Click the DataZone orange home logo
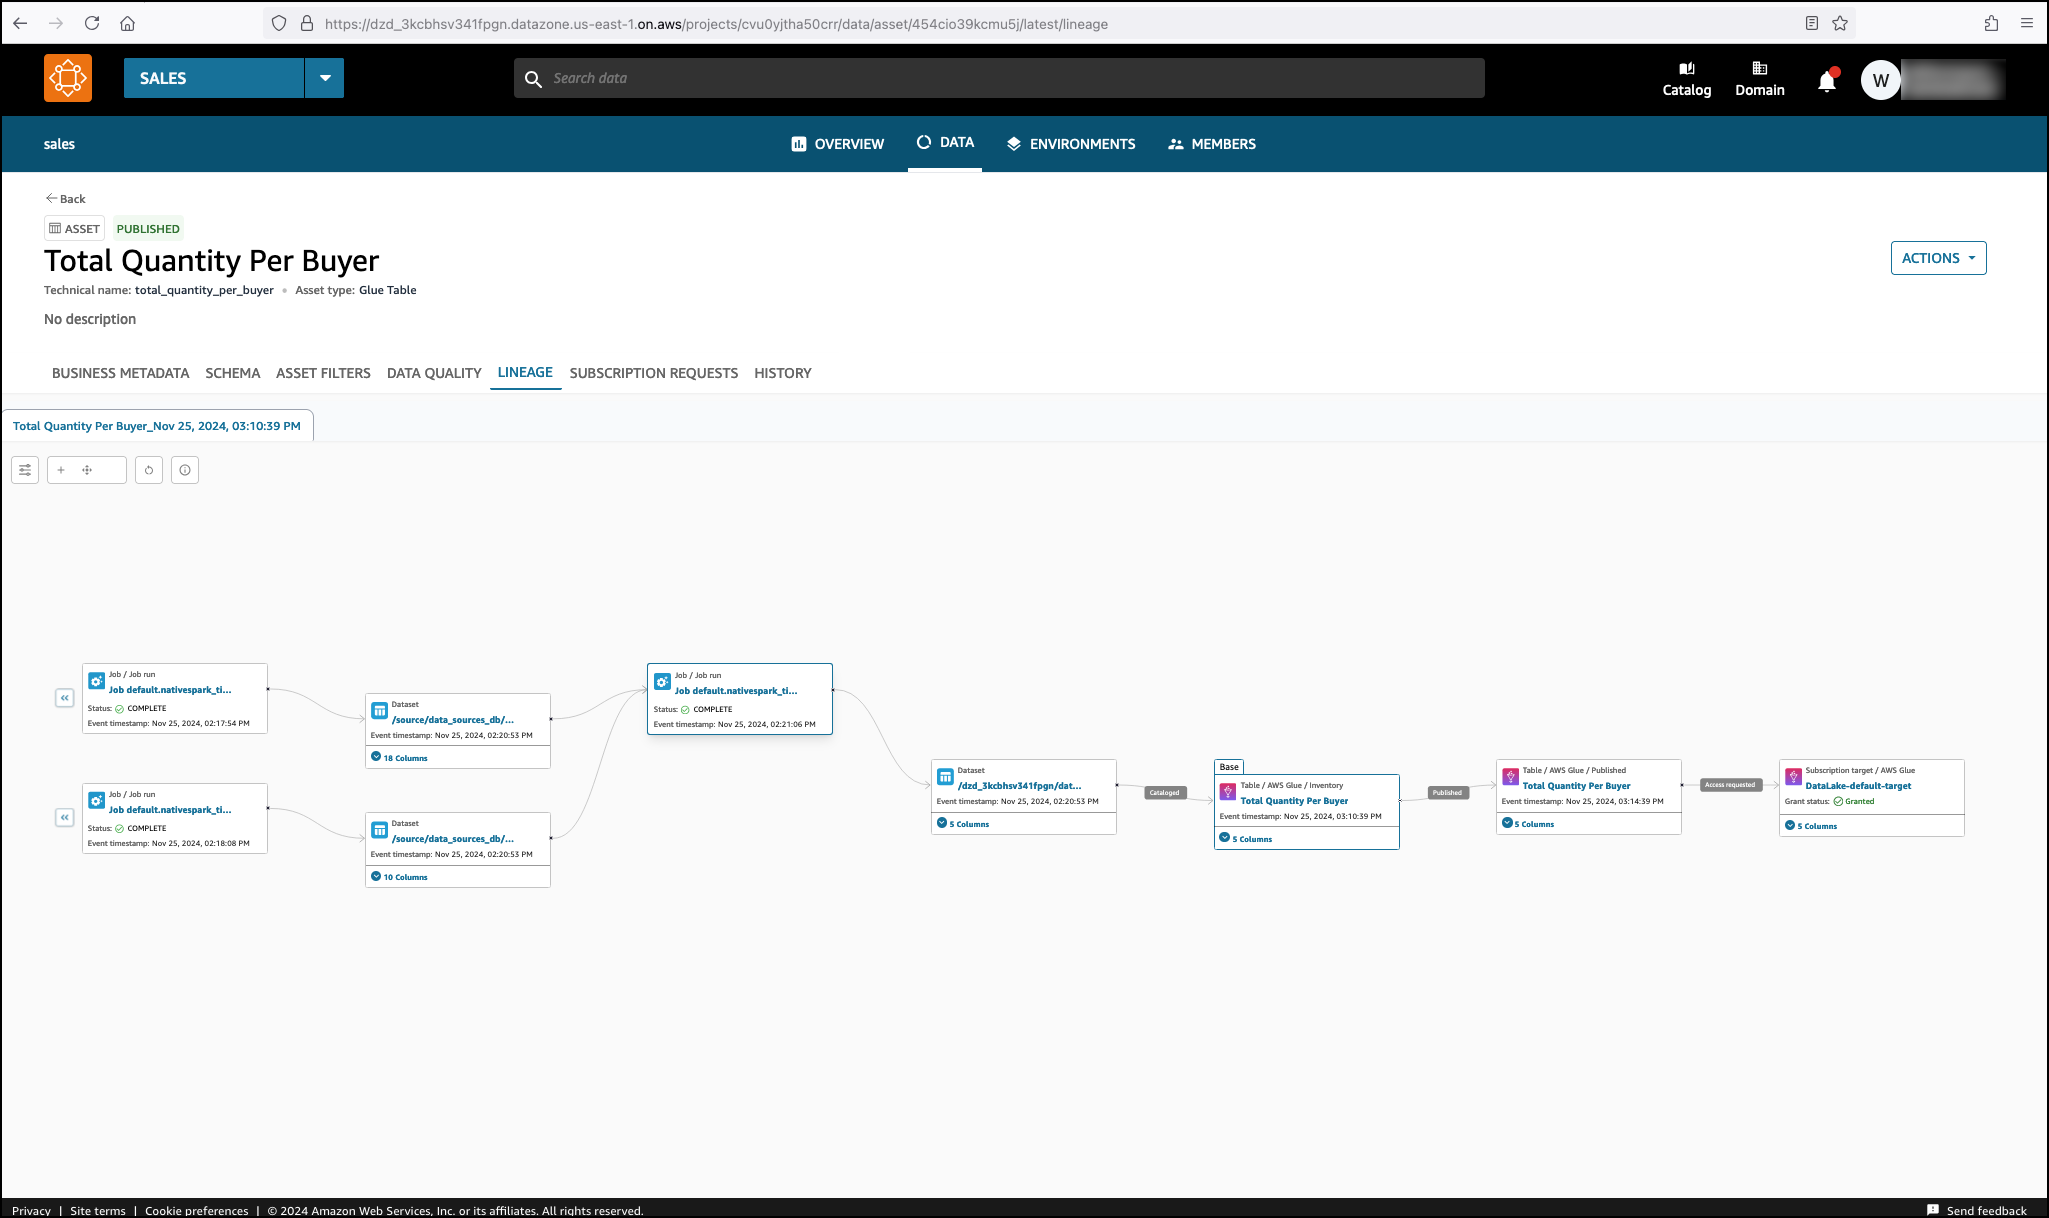Image resolution: width=2049 pixels, height=1218 pixels. click(x=68, y=78)
